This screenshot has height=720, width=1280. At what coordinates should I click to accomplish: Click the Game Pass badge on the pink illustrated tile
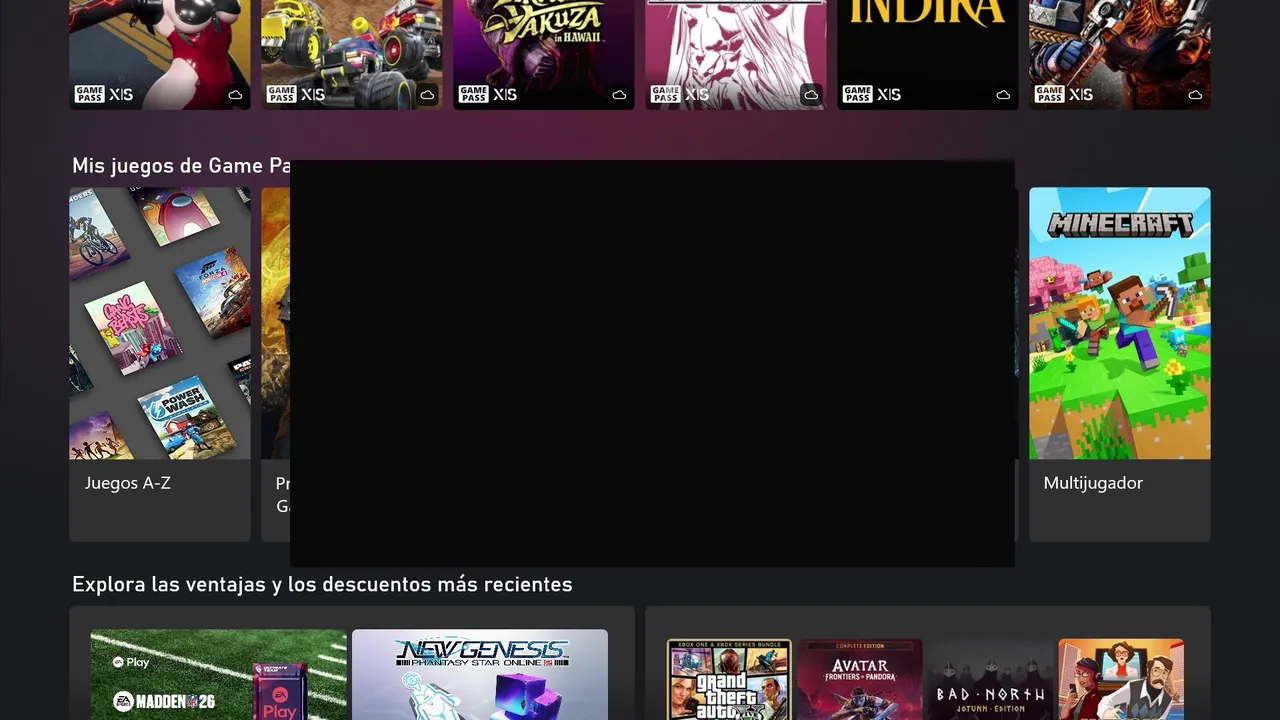(665, 94)
